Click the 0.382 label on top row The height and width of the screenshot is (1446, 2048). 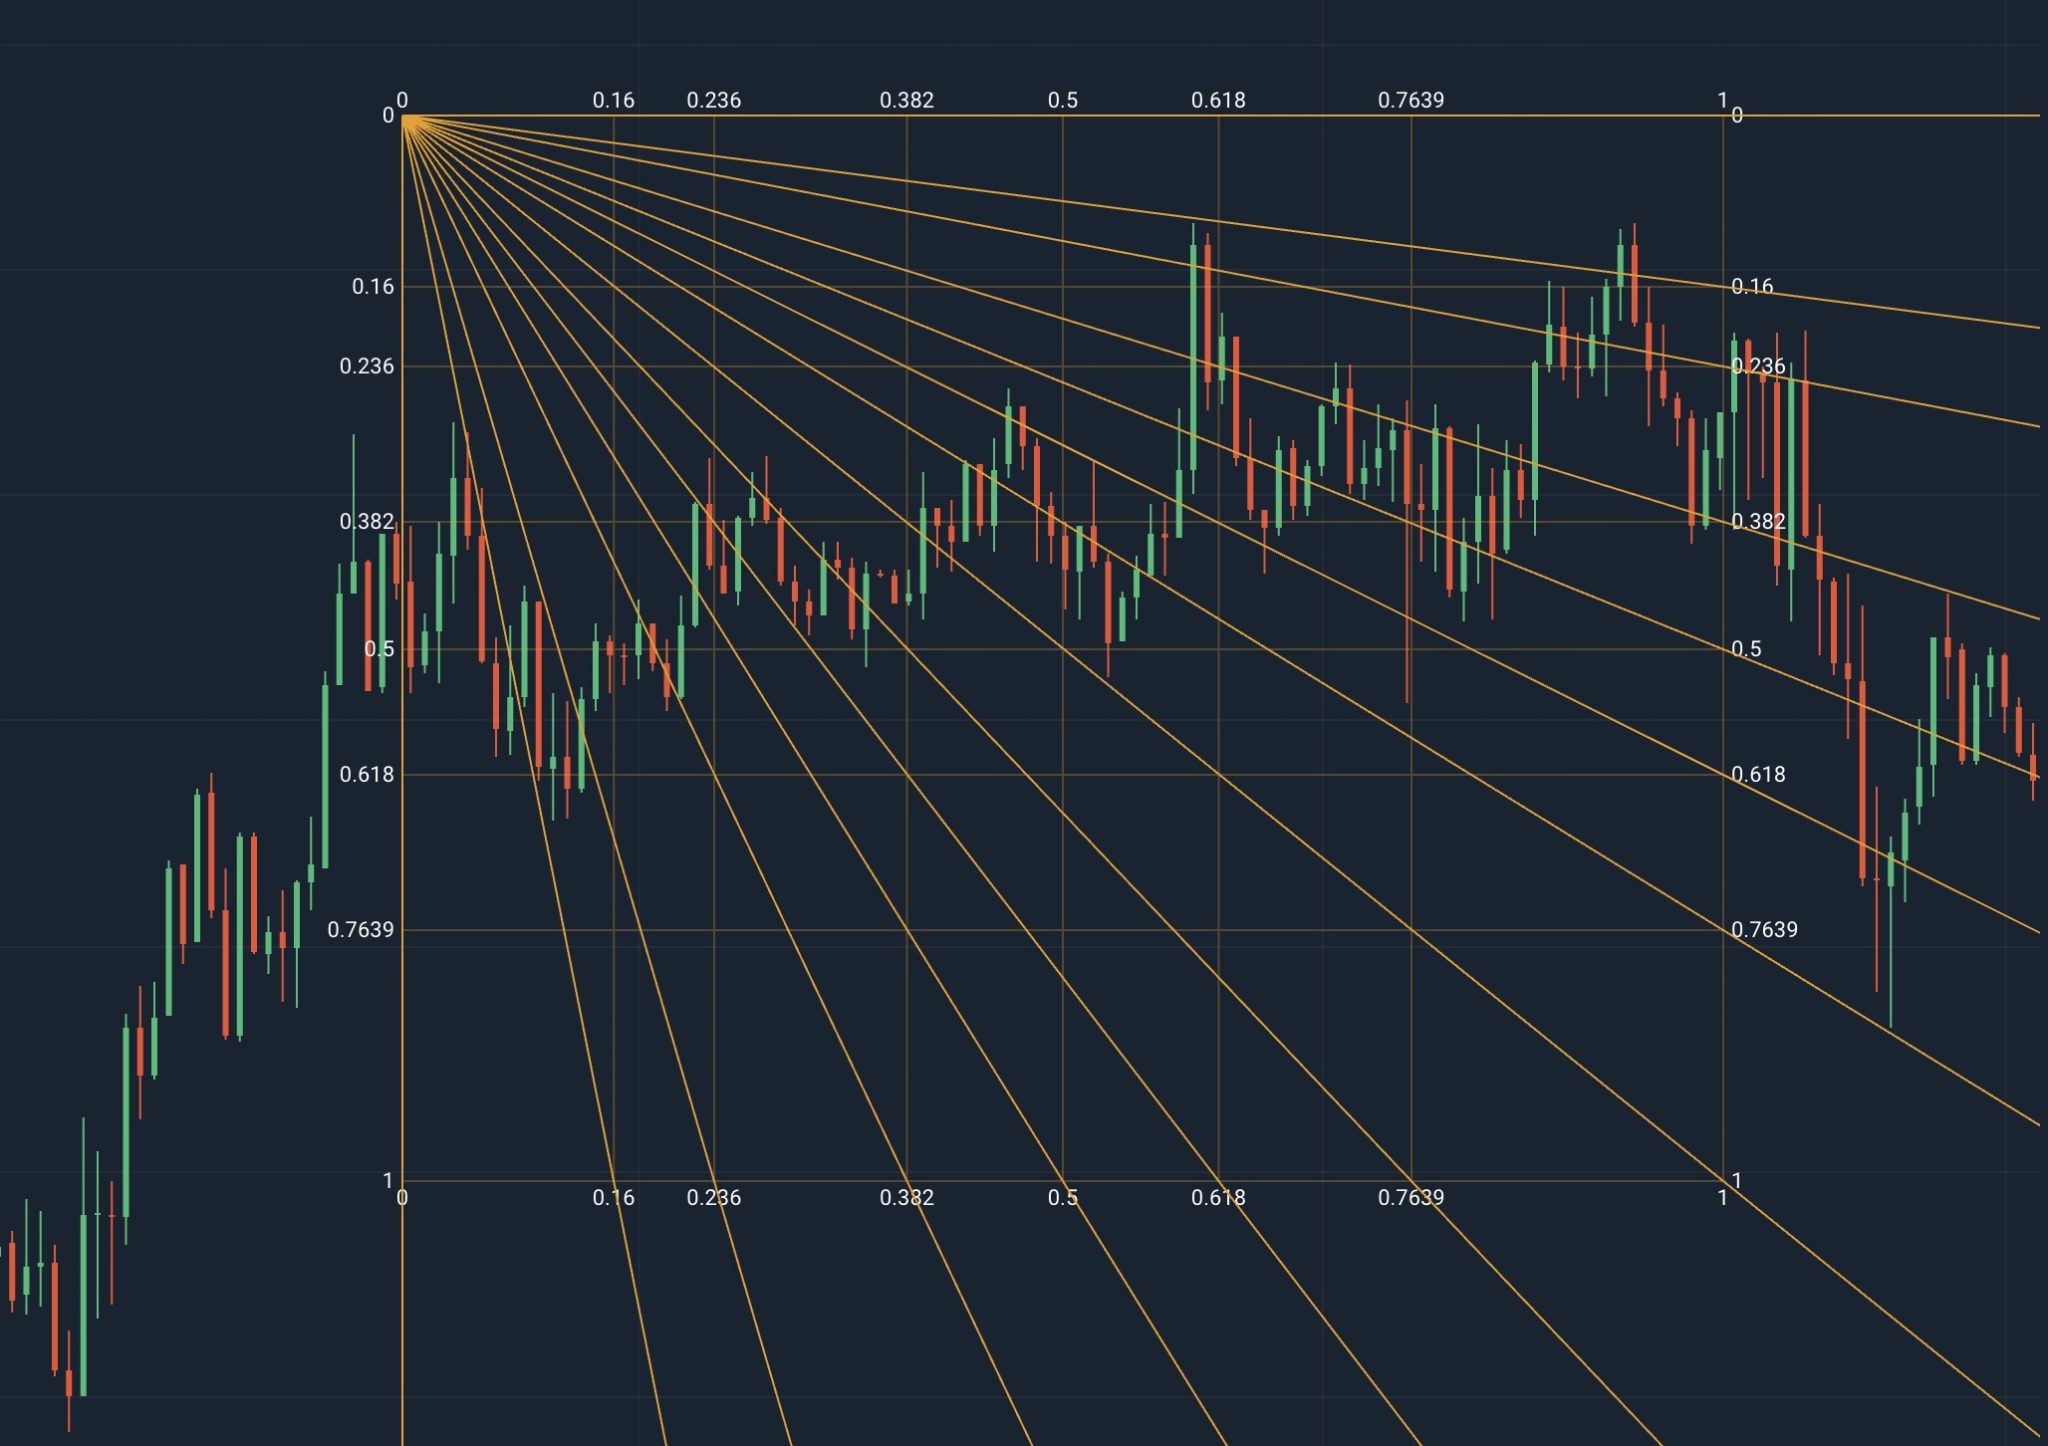(906, 100)
